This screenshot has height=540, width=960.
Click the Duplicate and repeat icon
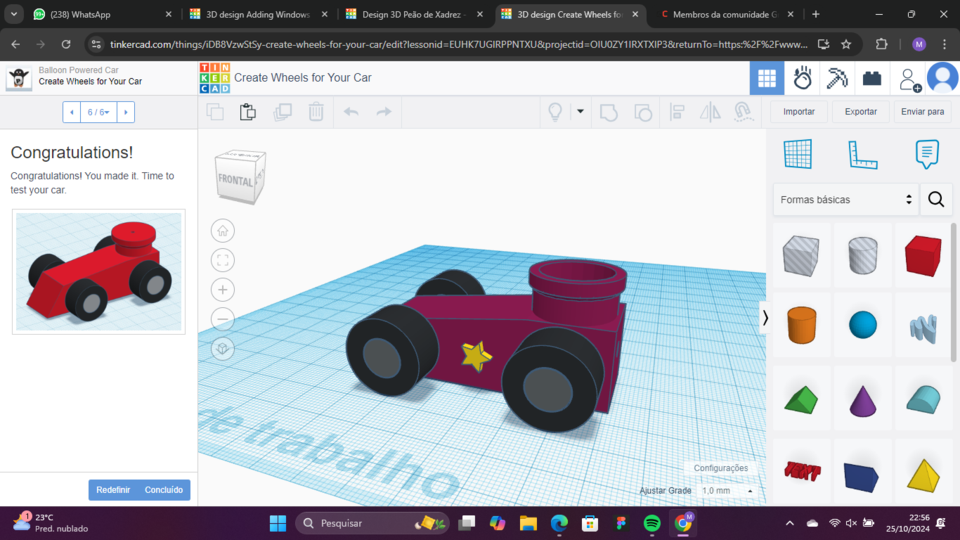[x=282, y=112]
